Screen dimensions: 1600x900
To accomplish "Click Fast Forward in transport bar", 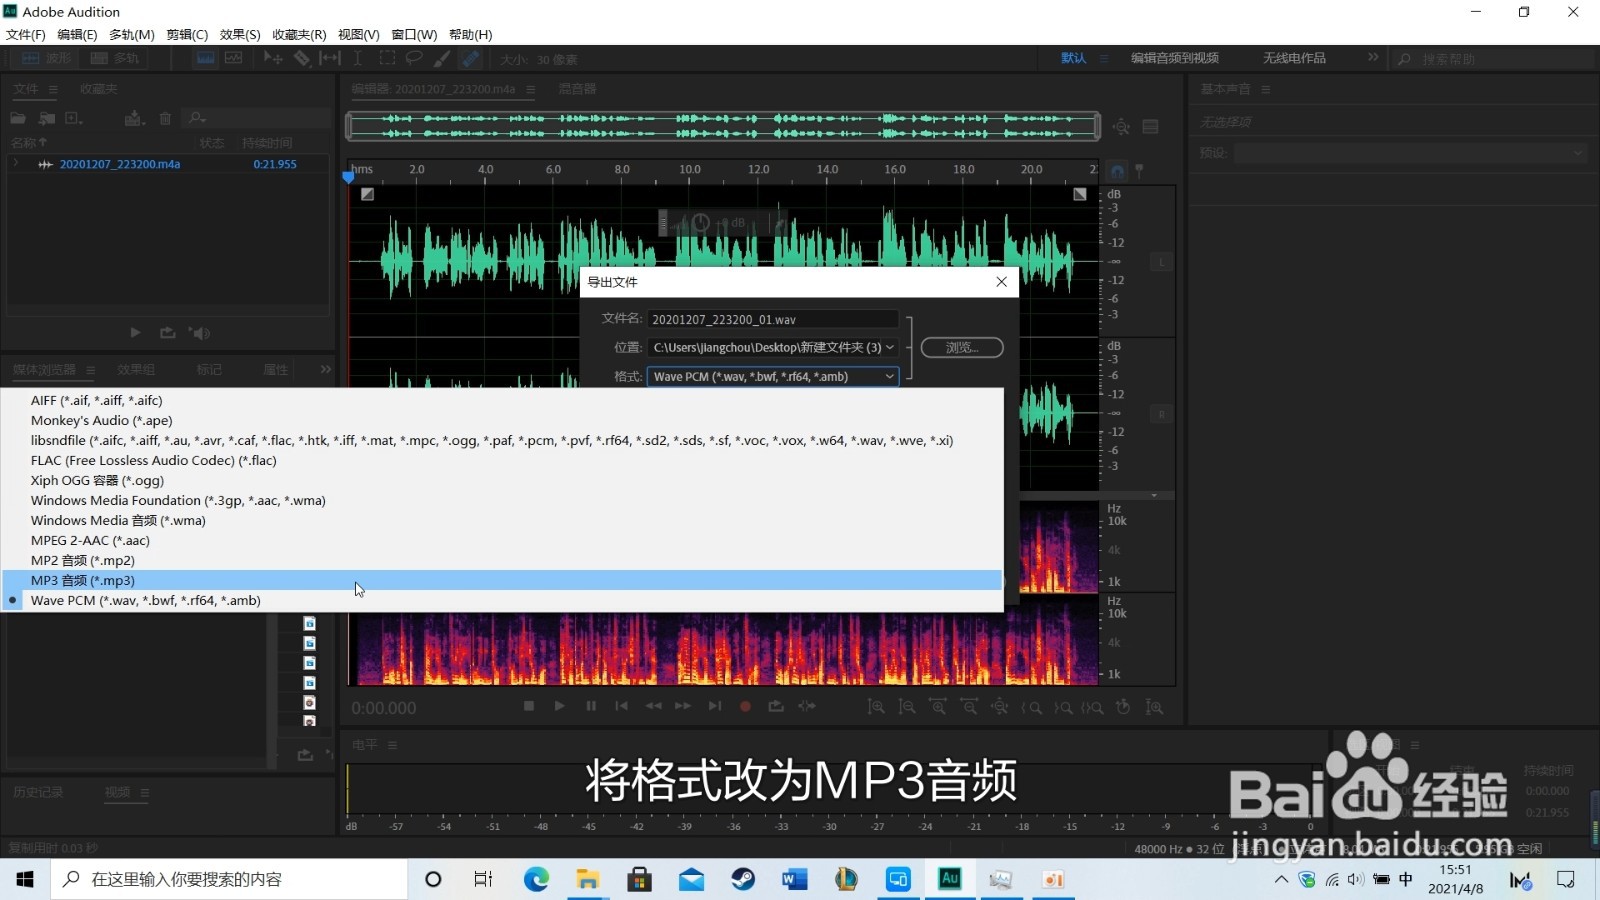I will click(683, 706).
